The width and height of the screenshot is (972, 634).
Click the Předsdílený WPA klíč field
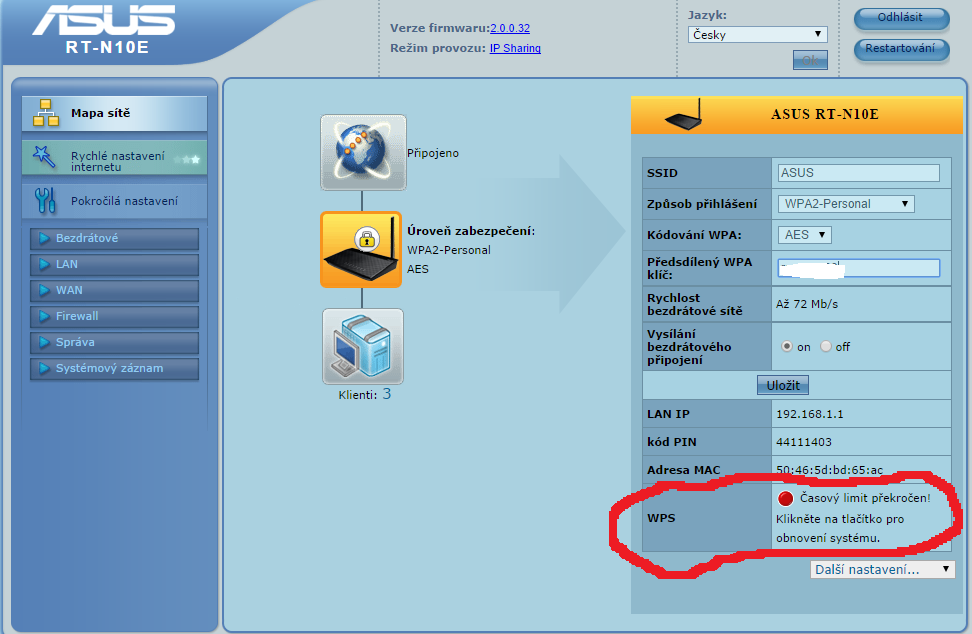[x=859, y=268]
